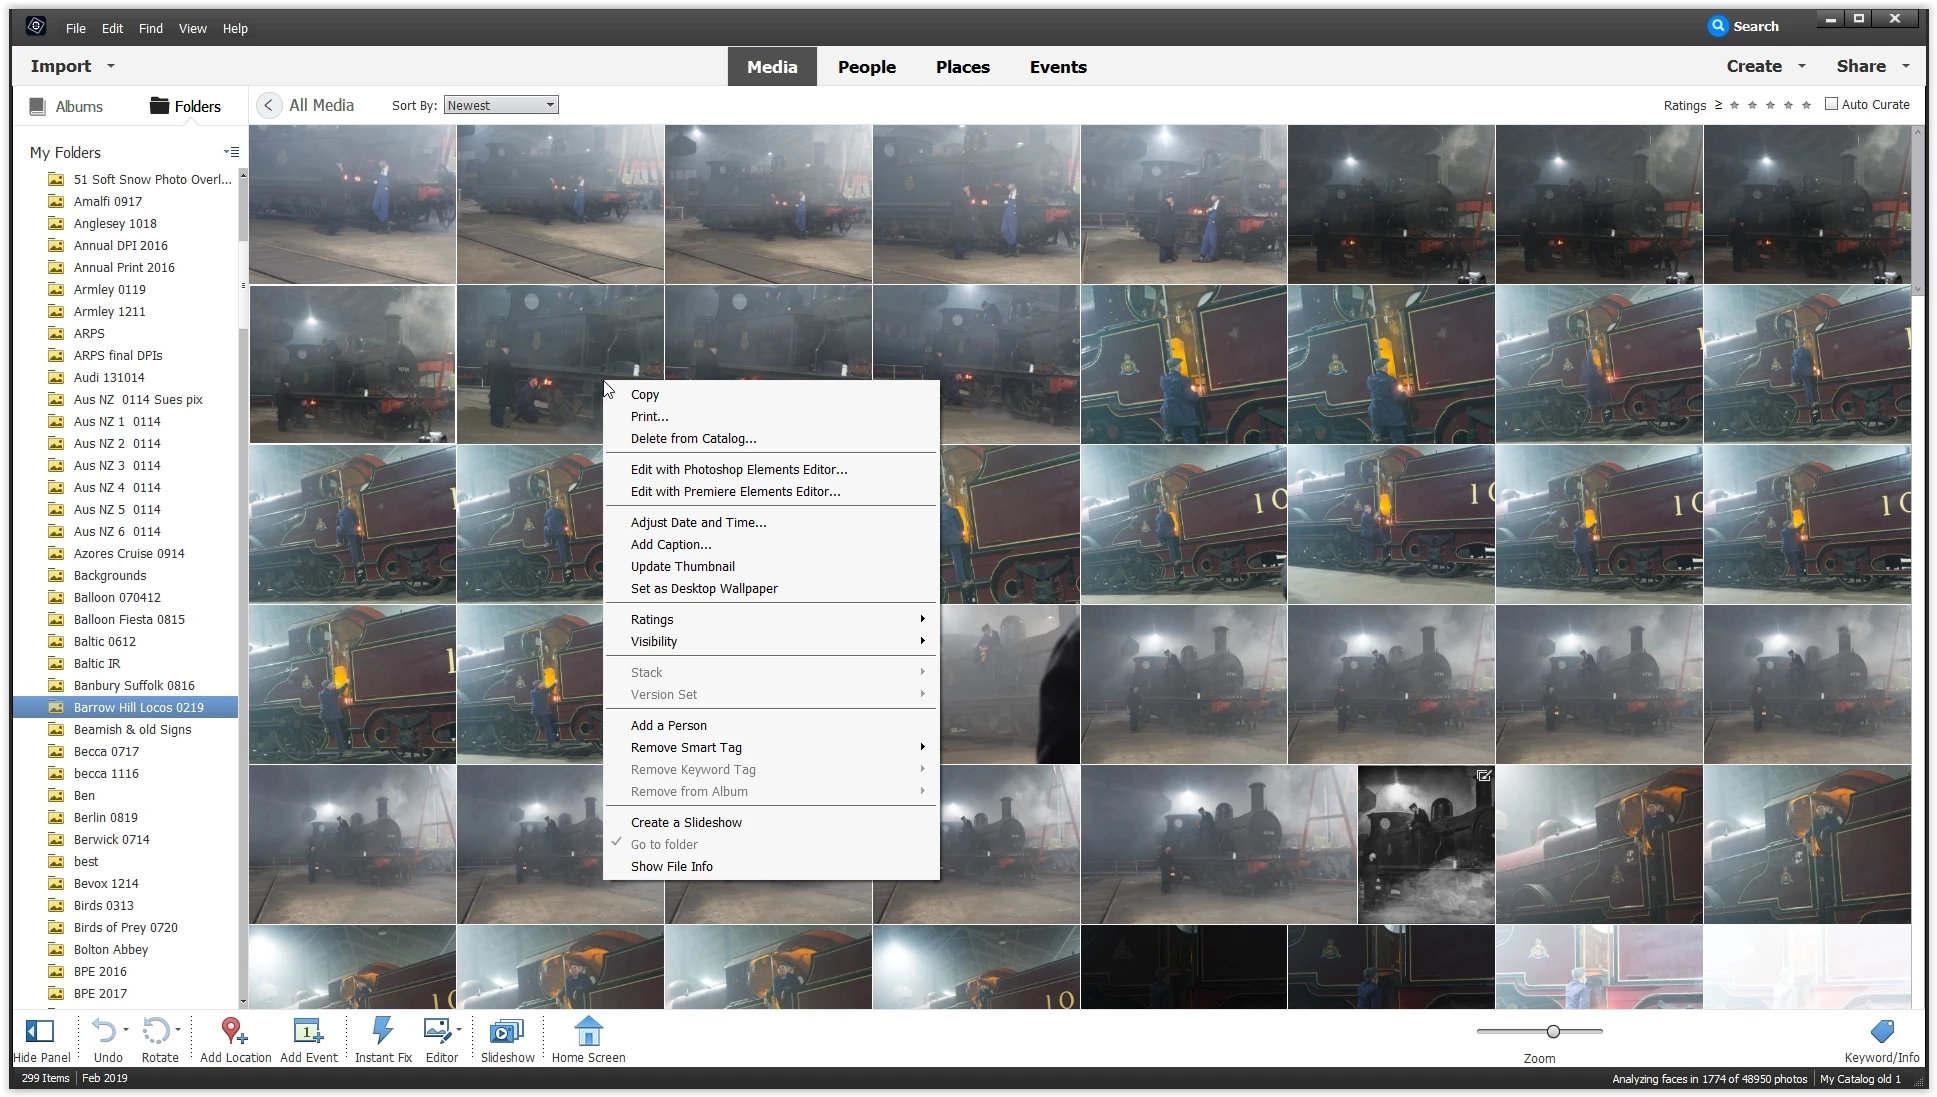
Task: Click the Add Location pin icon
Action: pyautogui.click(x=234, y=1032)
